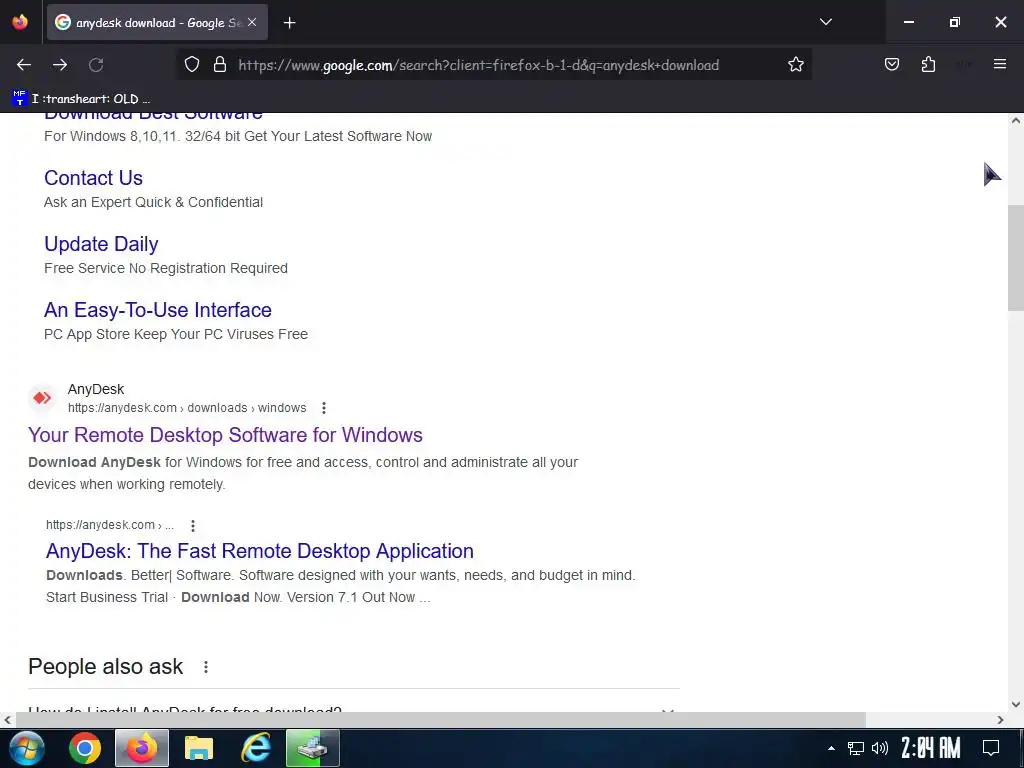This screenshot has height=768, width=1024.
Task: Click the scroll down arrow of page
Action: click(x=1016, y=705)
